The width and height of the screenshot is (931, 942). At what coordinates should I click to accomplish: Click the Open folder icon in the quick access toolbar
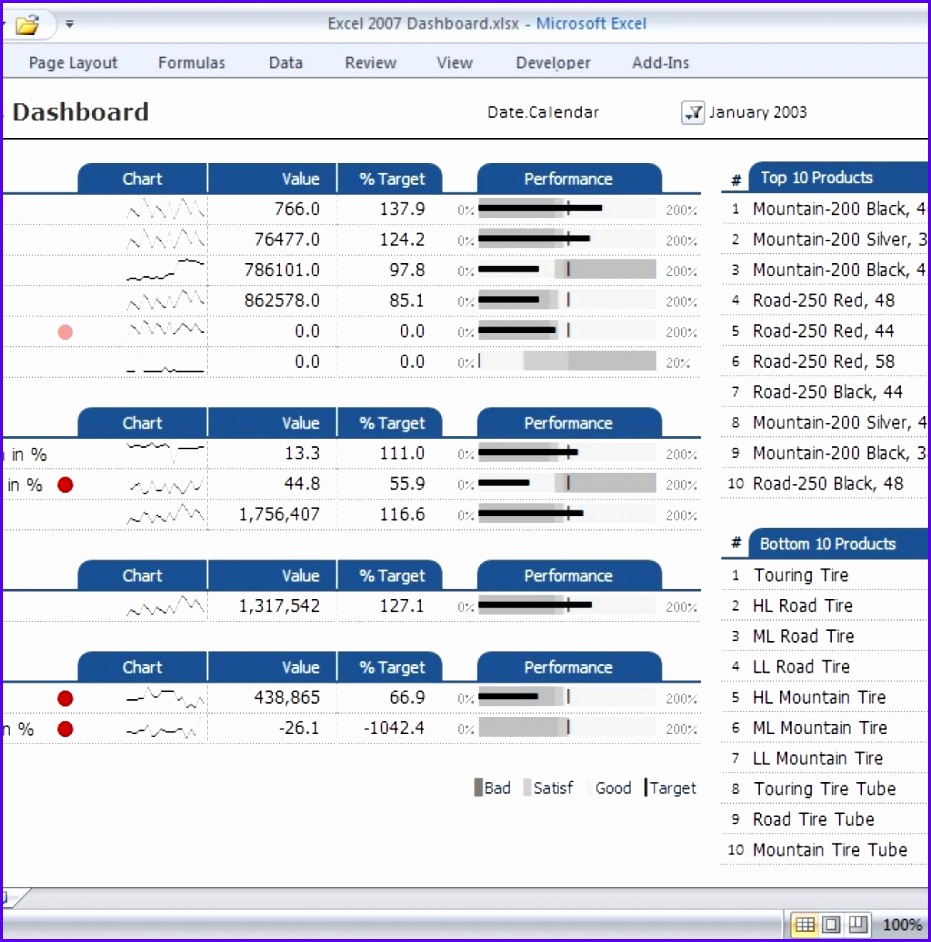click(27, 25)
